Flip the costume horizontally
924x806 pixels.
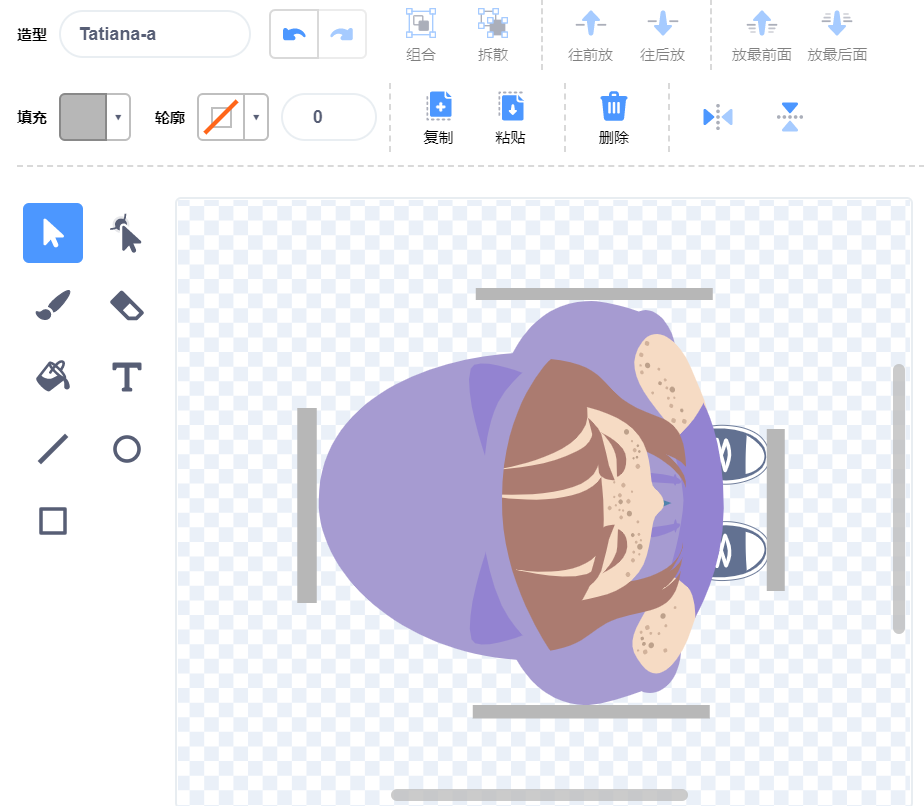[718, 117]
